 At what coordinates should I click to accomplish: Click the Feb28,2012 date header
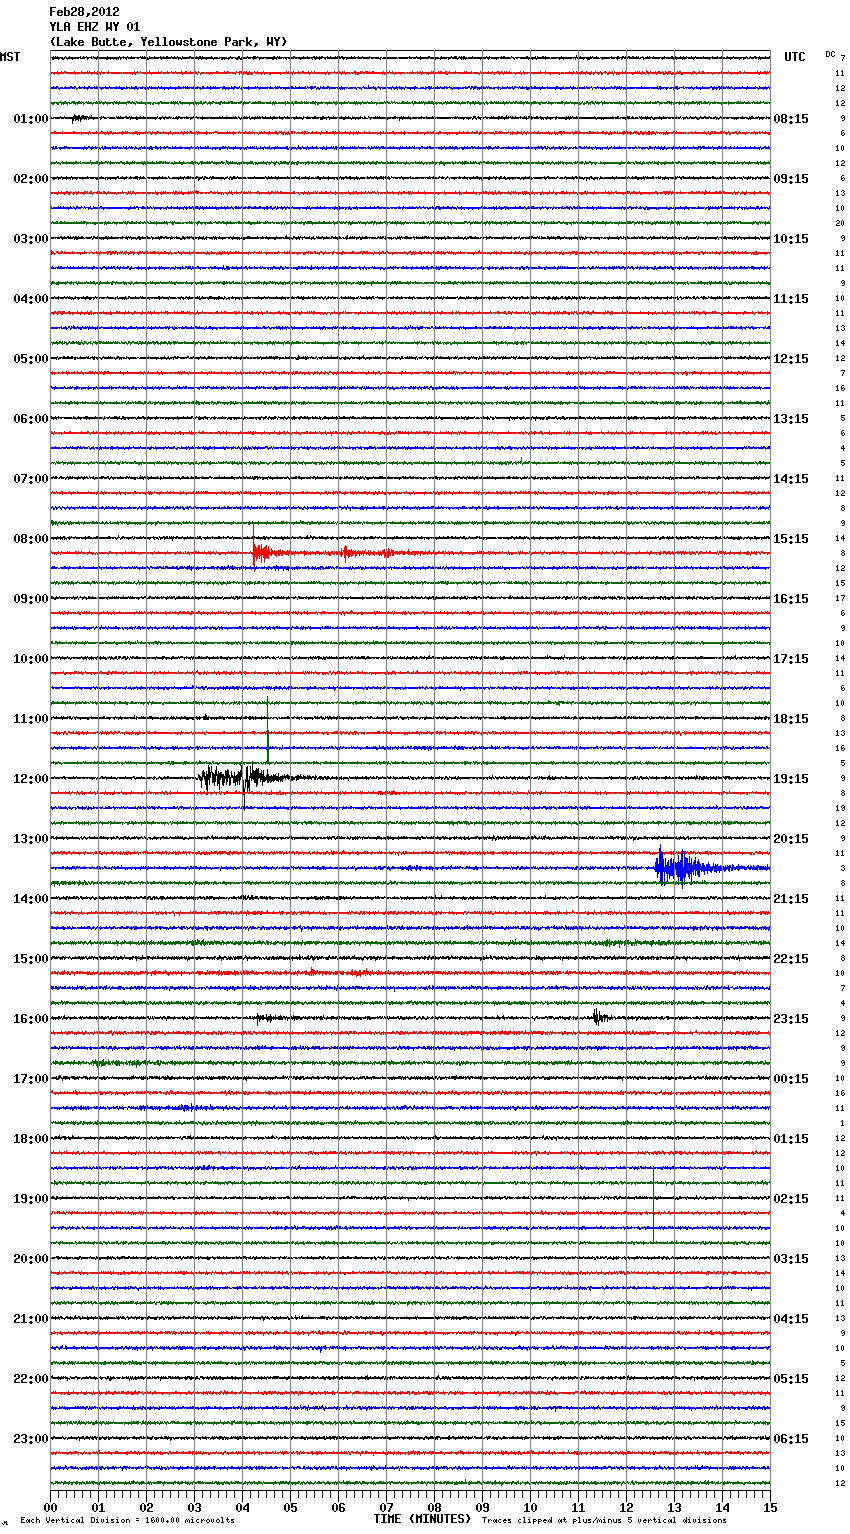pyautogui.click(x=84, y=12)
